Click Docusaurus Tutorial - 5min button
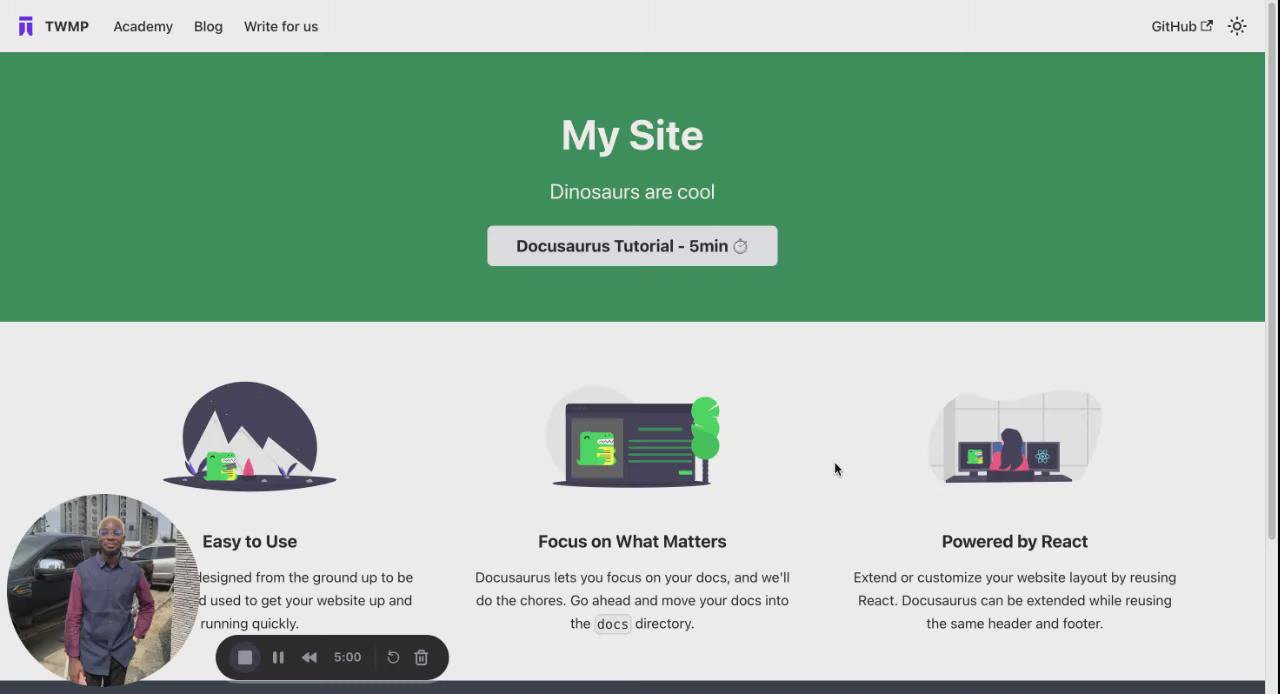The image size is (1280, 694). [x=632, y=246]
